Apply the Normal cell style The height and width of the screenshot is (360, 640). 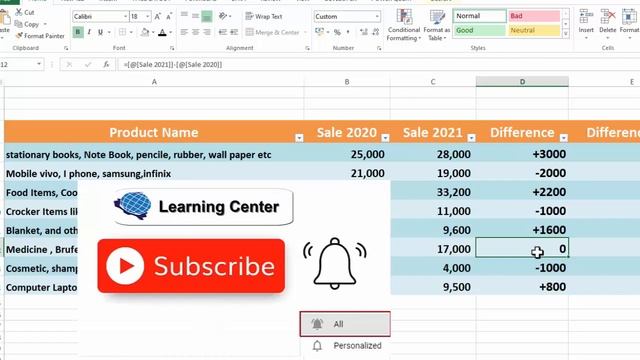[x=480, y=16]
